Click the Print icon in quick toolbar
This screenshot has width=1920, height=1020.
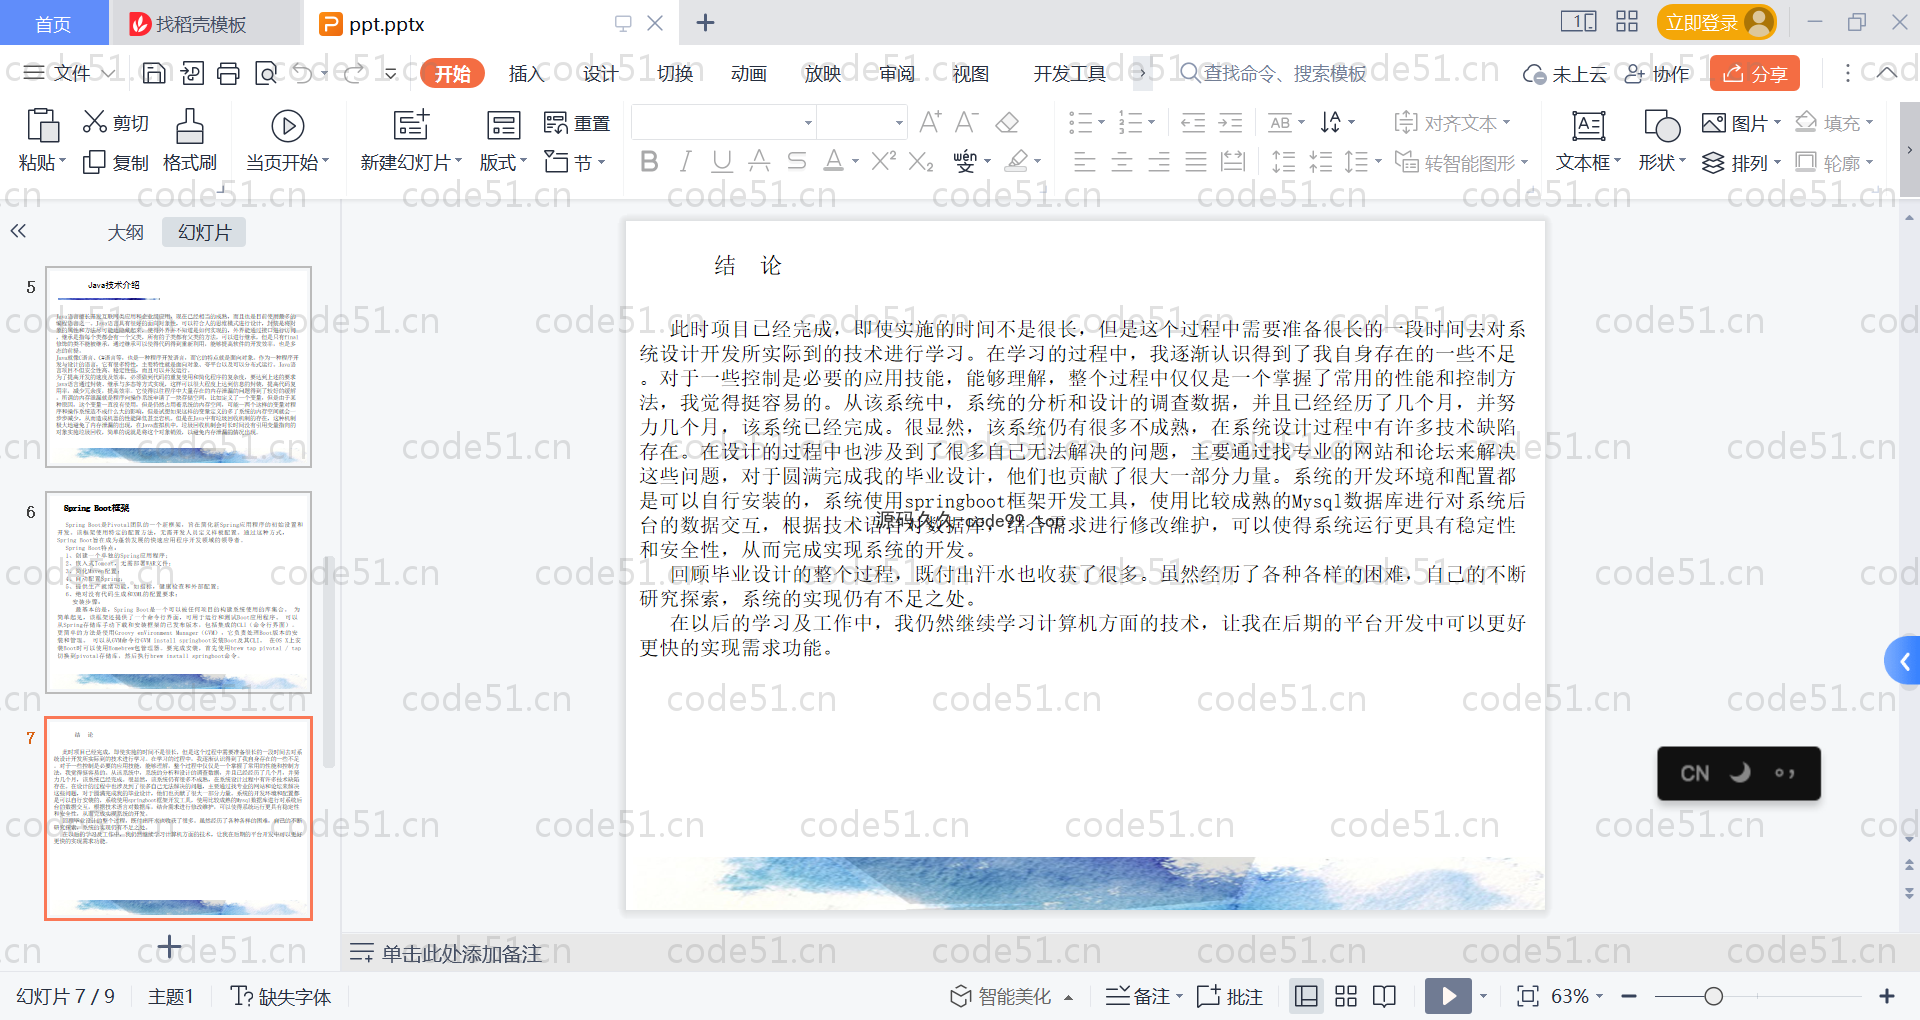coord(228,73)
